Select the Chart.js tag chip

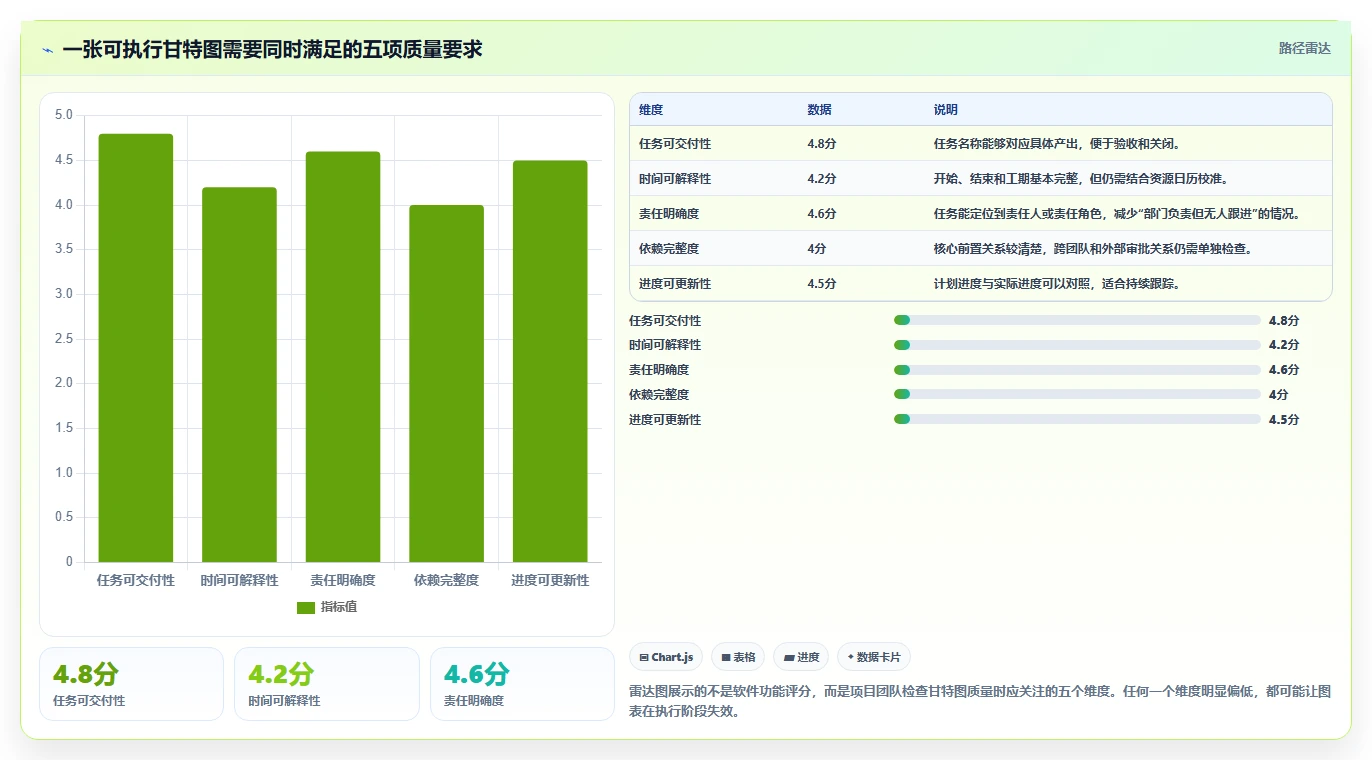pos(666,657)
